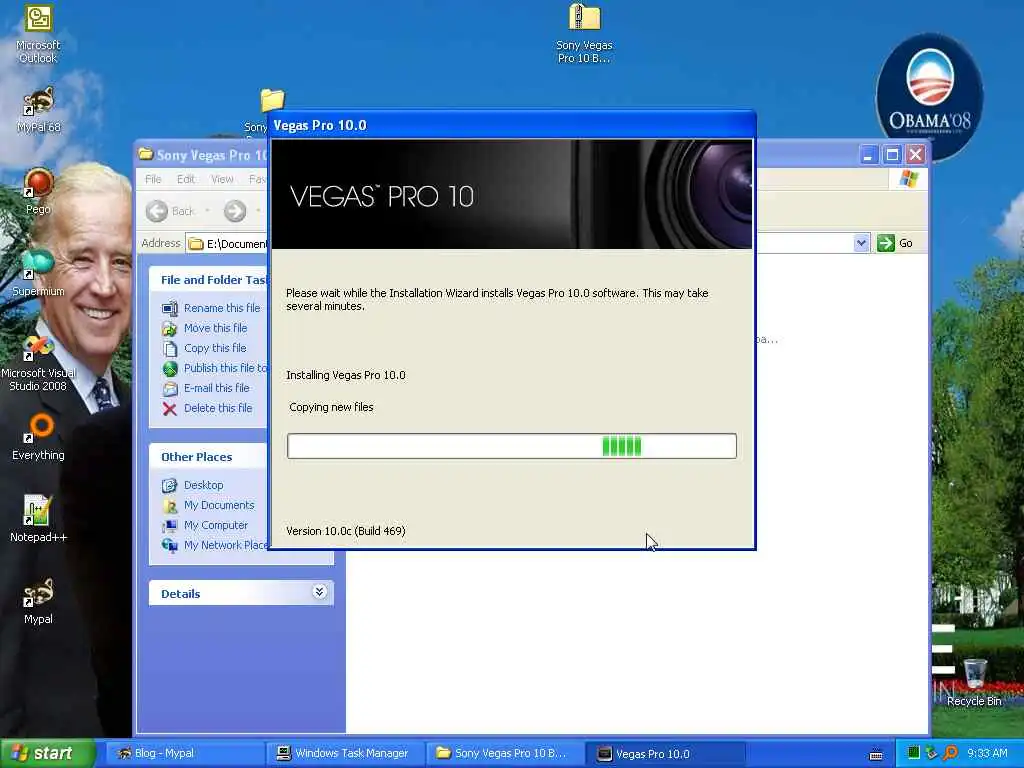The image size is (1024, 768).
Task: Switch to Windows Task Manager taskbar button
Action: (x=345, y=754)
